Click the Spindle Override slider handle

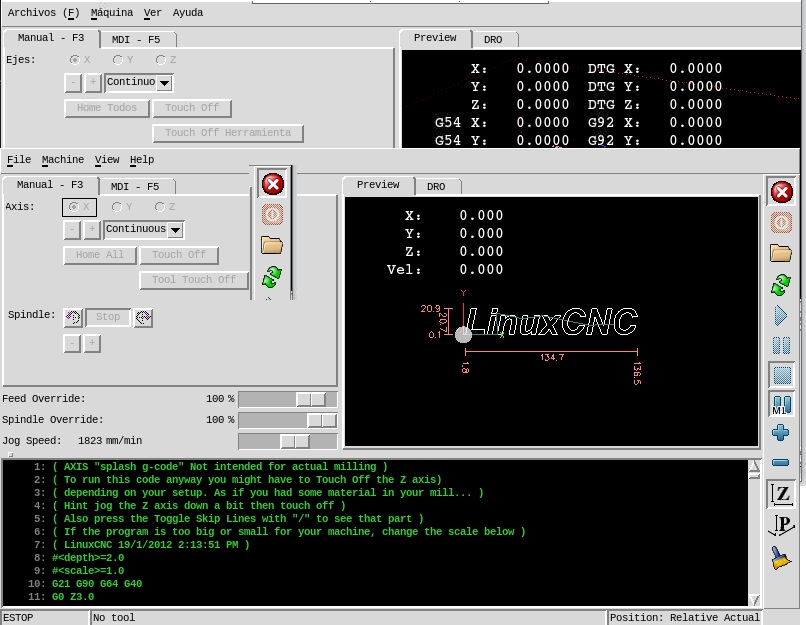[x=322, y=420]
